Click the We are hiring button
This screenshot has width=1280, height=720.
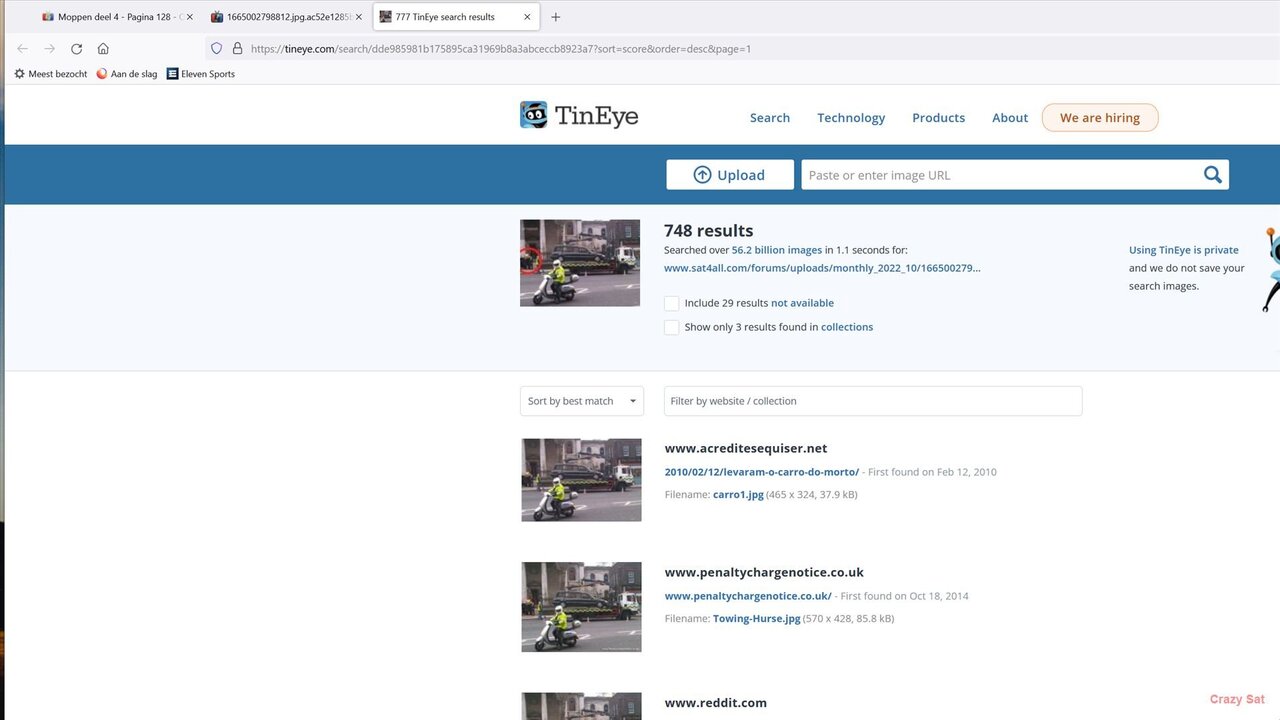click(1100, 117)
